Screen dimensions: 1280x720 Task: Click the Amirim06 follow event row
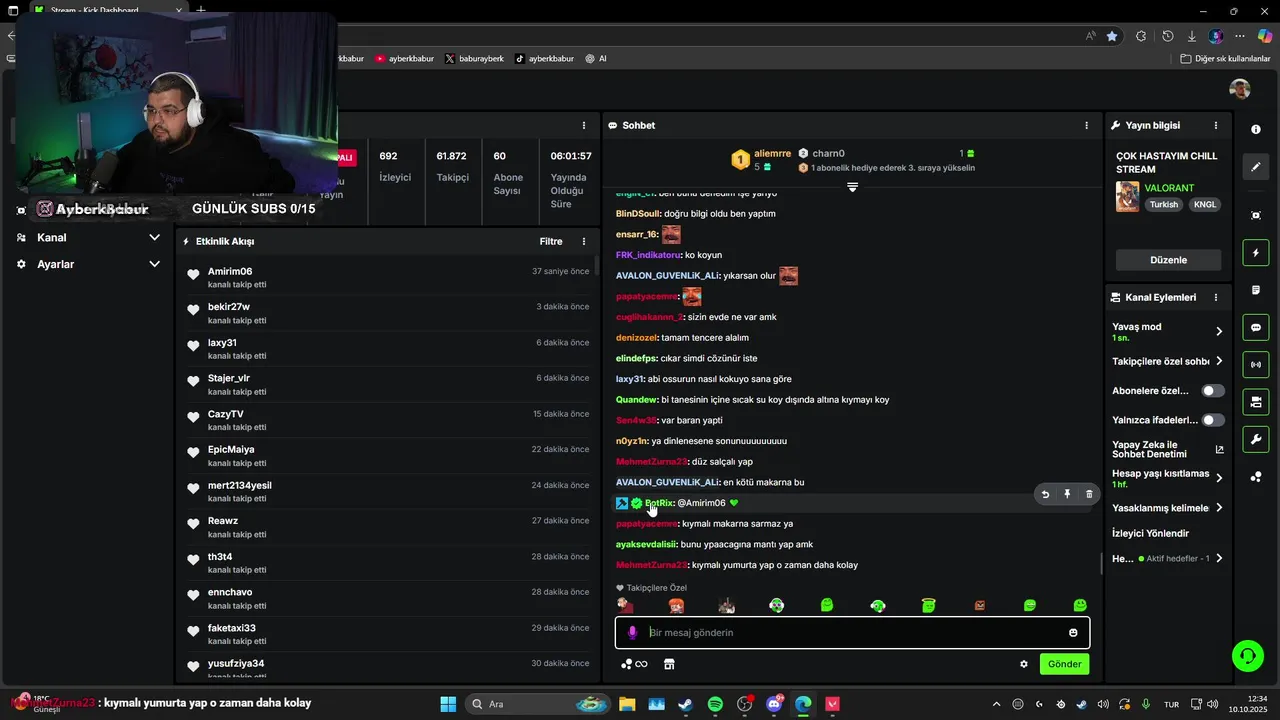click(x=389, y=278)
